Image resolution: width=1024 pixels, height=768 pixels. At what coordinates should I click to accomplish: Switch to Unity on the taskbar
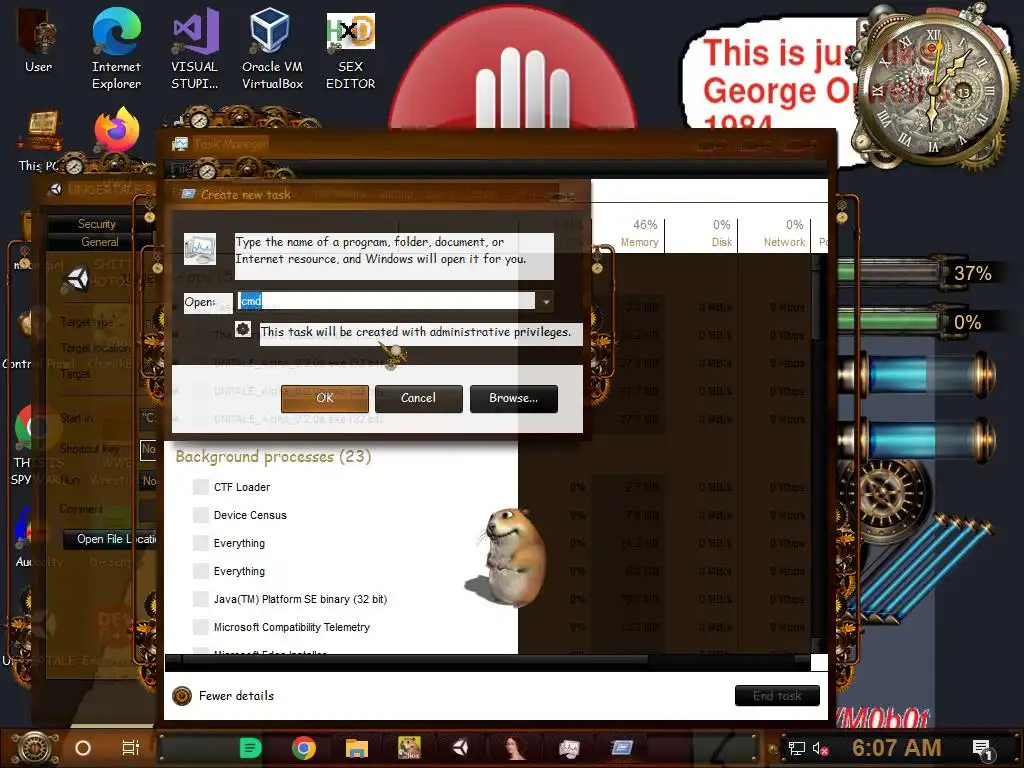point(462,748)
